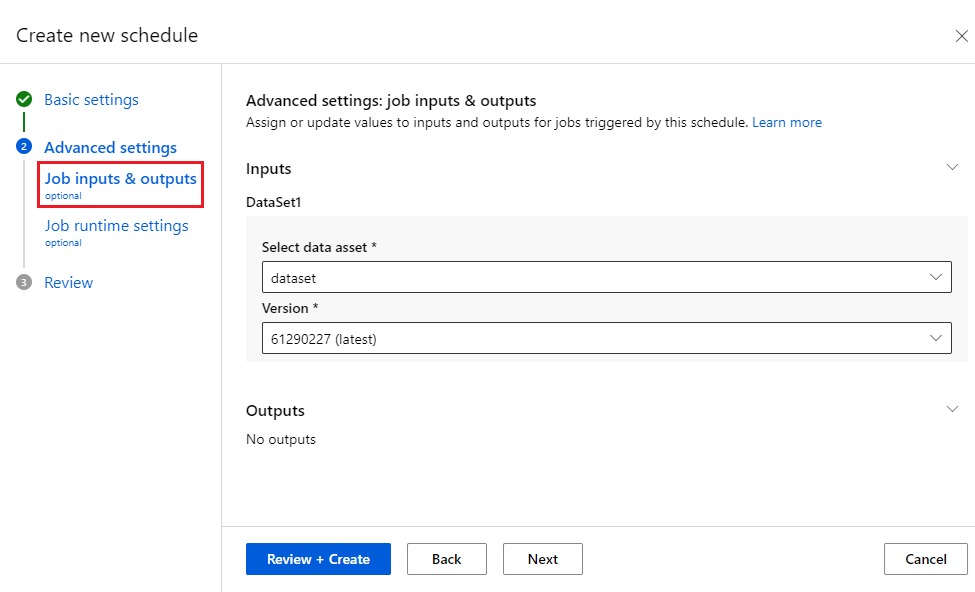The image size is (975, 592).
Task: Click the green Basic settings checkmark icon
Action: (24, 100)
